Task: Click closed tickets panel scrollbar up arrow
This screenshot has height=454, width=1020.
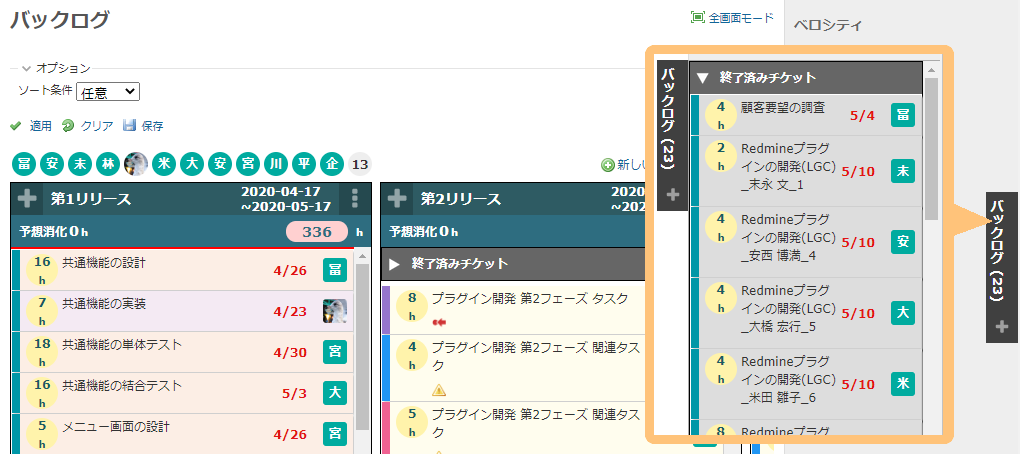Action: pyautogui.click(x=931, y=69)
